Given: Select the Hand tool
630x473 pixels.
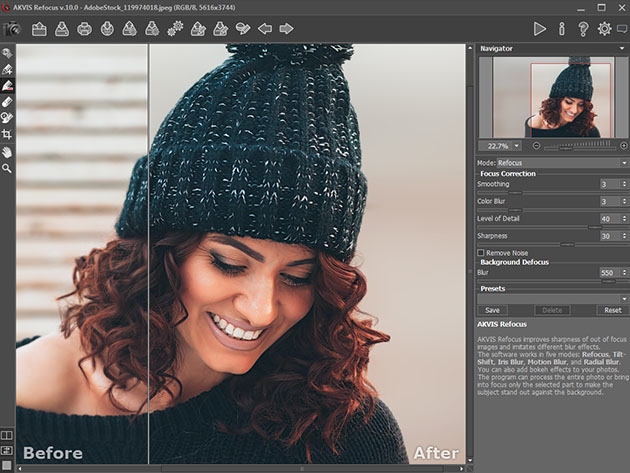Looking at the screenshot, I should 7,151.
